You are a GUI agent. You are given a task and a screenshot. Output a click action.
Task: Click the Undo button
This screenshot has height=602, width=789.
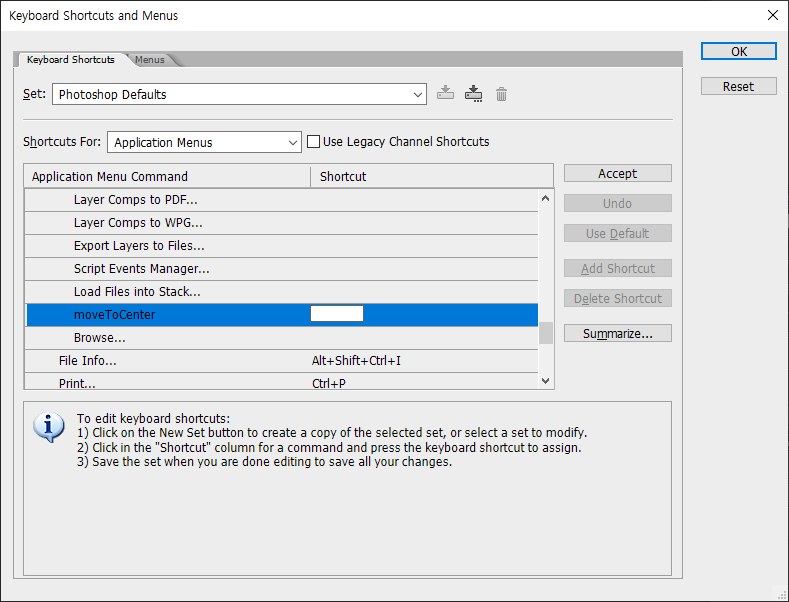(x=617, y=203)
